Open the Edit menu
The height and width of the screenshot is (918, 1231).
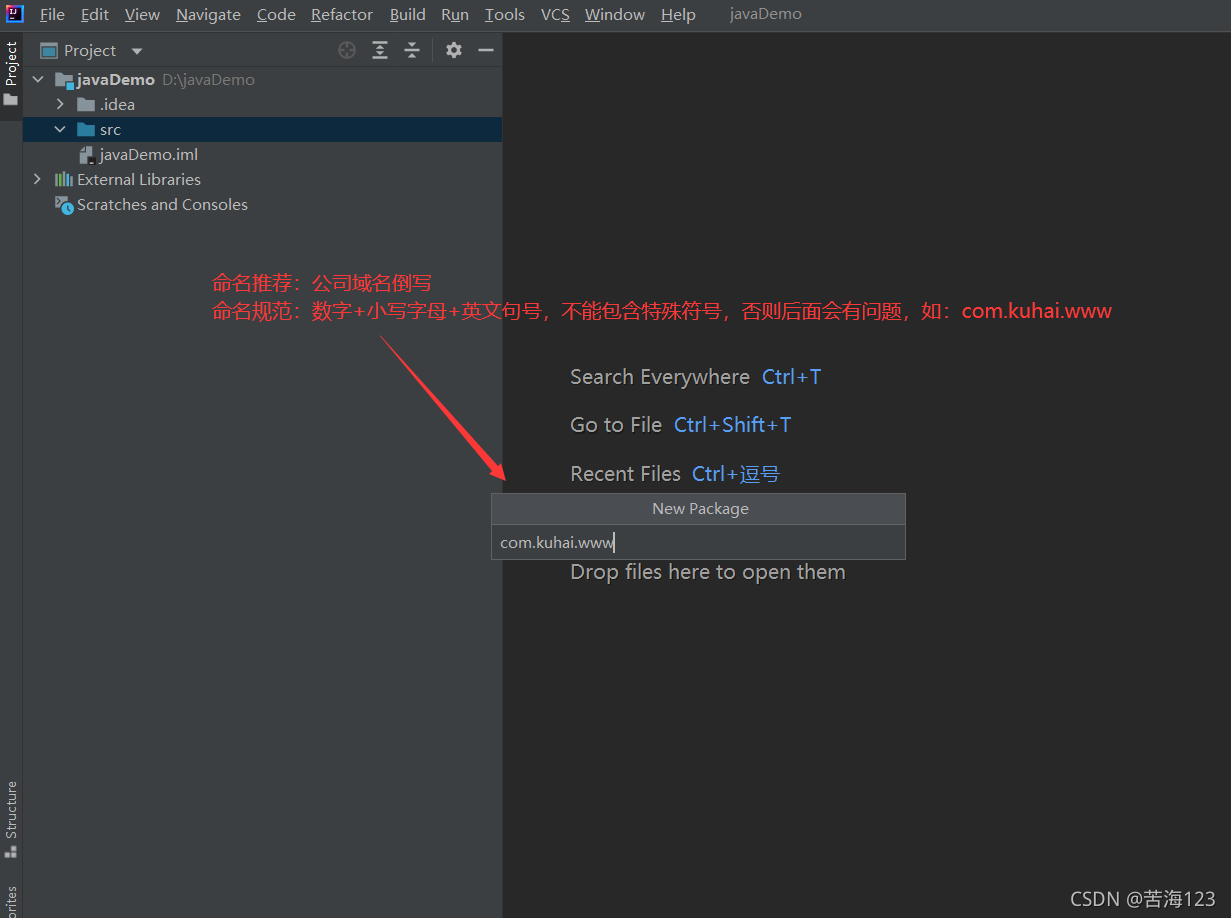pyautogui.click(x=95, y=14)
